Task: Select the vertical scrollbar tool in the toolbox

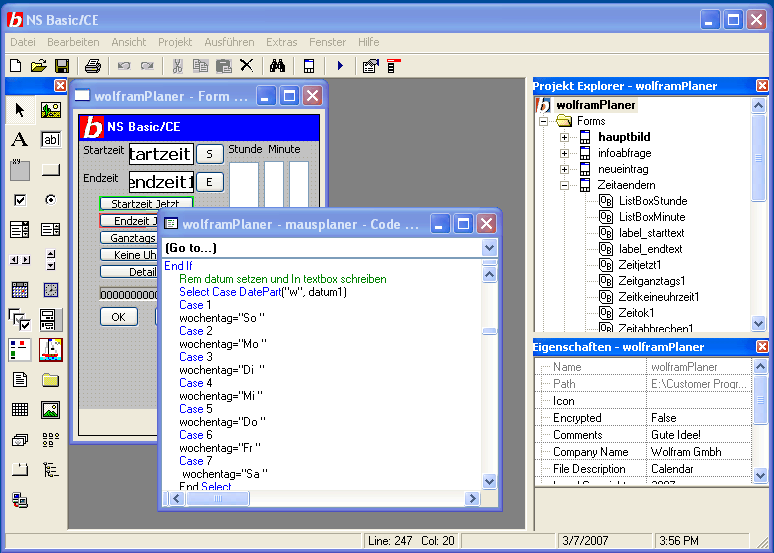Action: tap(50, 260)
